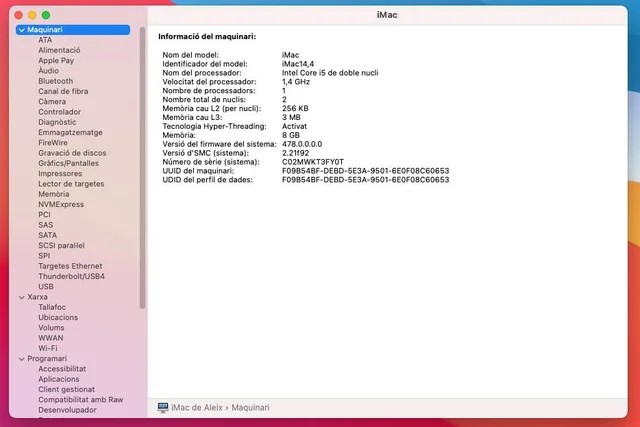Collapse the Xarxa section chevron

tap(22, 297)
